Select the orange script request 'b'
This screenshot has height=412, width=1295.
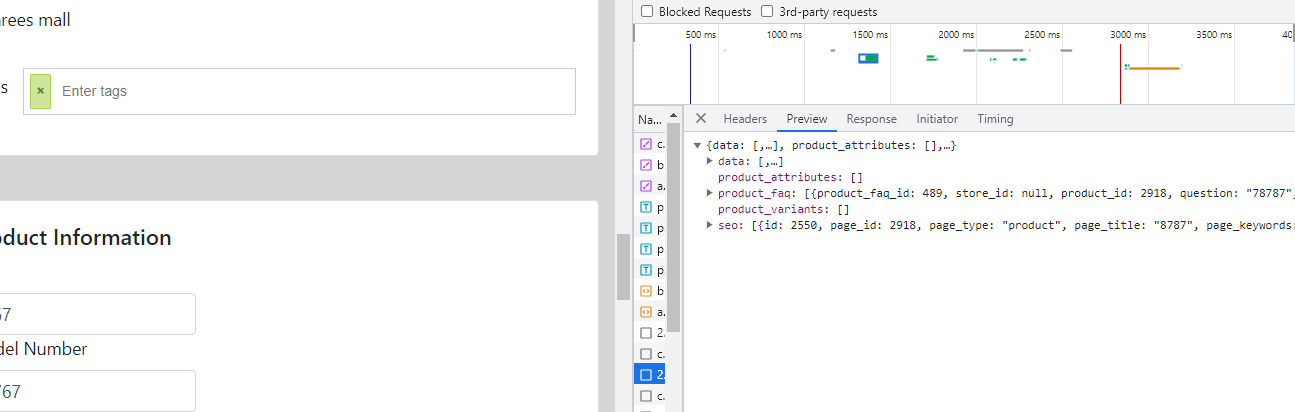pyautogui.click(x=652, y=291)
